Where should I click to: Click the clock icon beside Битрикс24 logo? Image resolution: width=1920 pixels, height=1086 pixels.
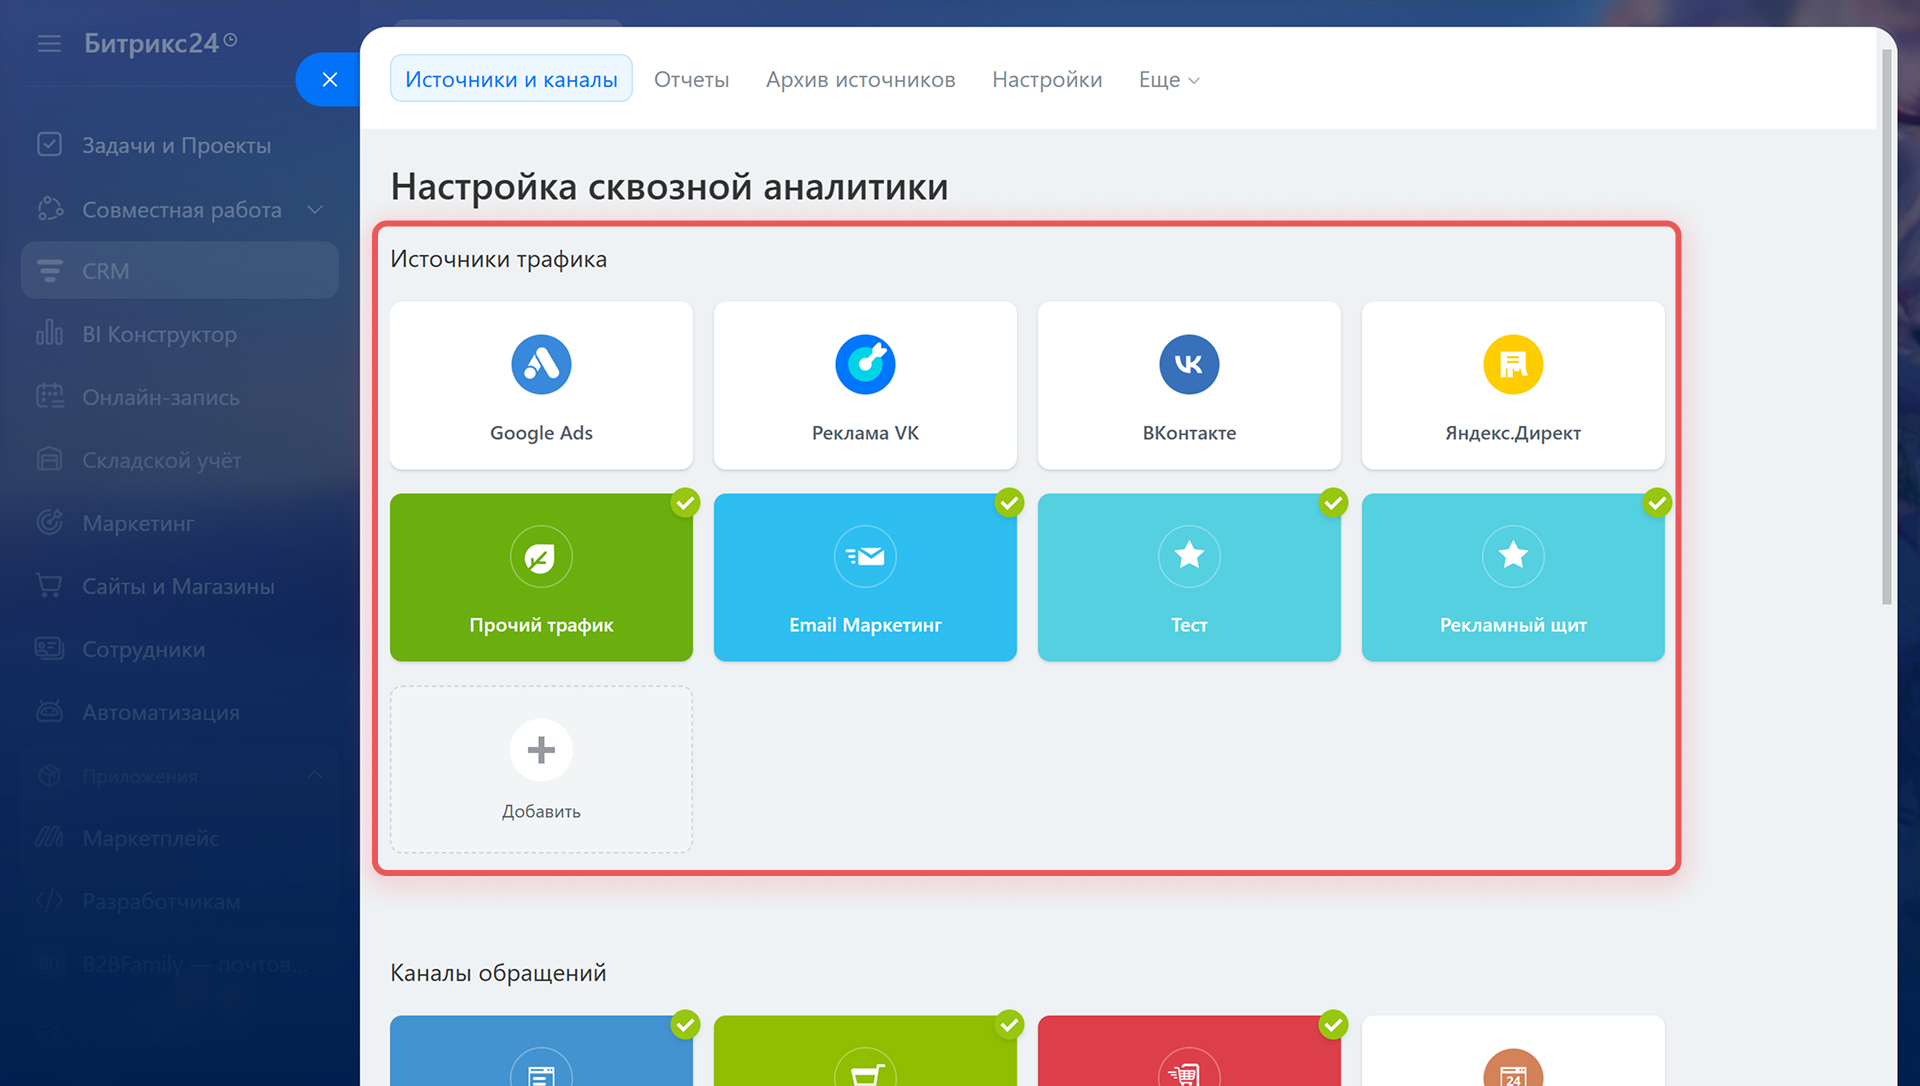(x=231, y=40)
